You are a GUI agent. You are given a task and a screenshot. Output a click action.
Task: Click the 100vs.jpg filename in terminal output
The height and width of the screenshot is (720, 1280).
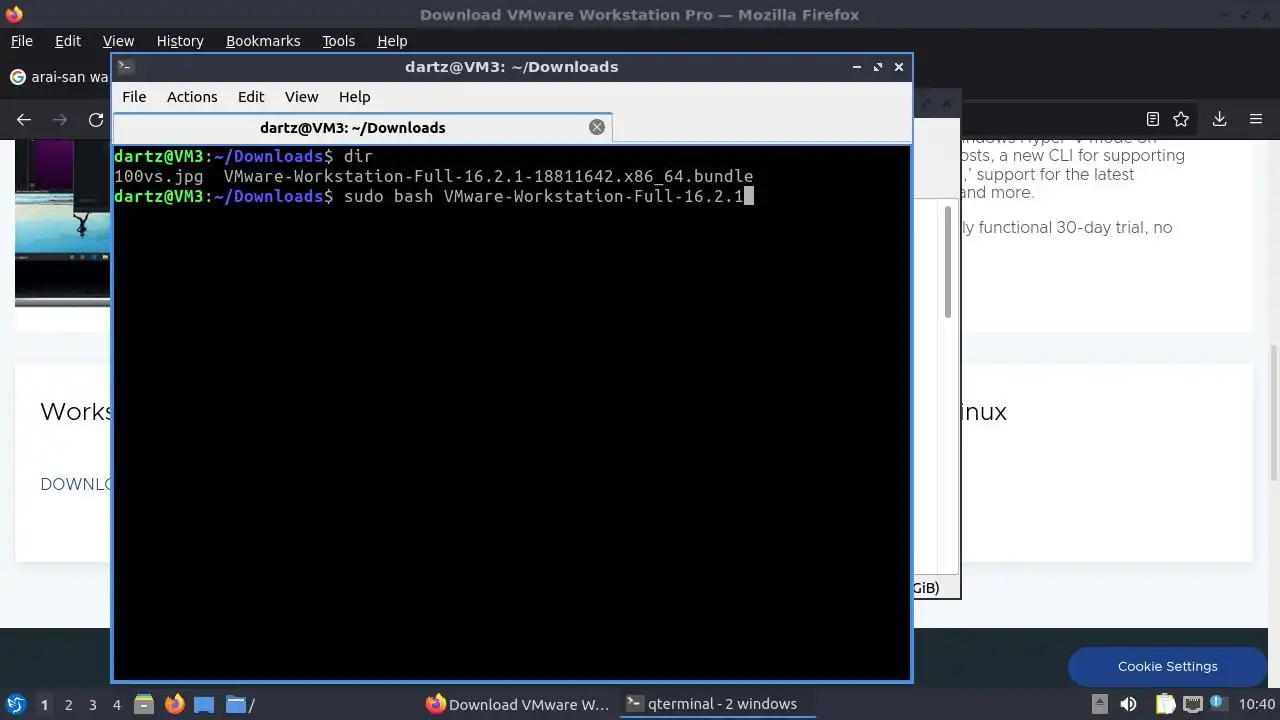(159, 176)
